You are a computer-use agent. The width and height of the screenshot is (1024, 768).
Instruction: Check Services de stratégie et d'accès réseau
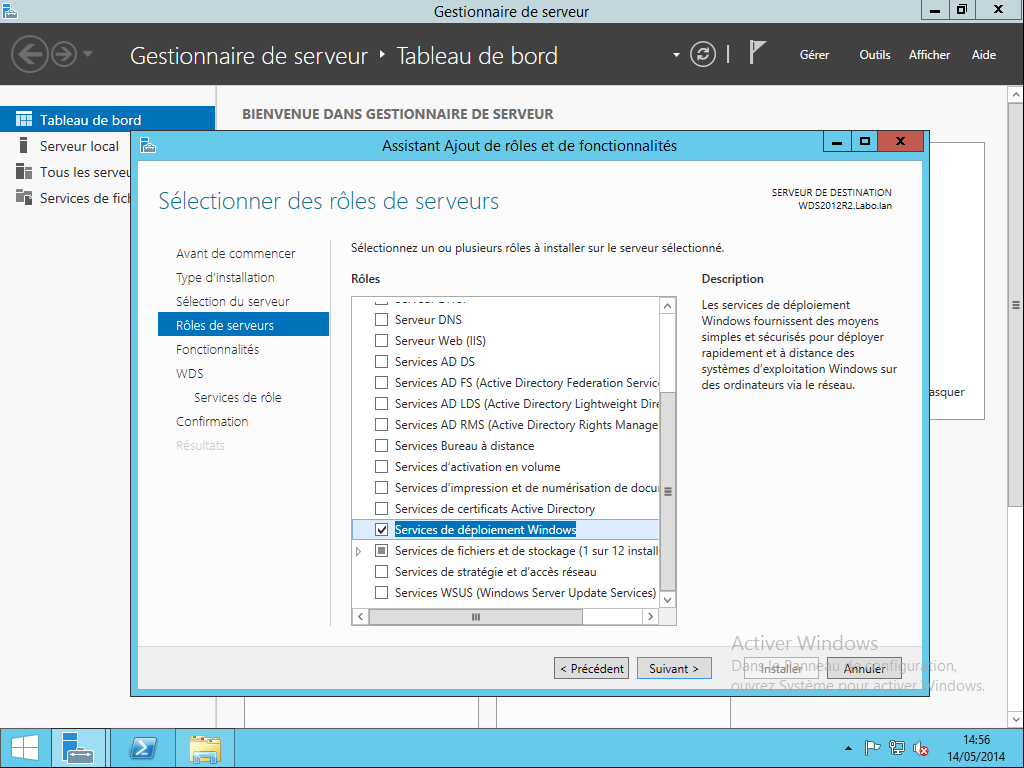381,571
